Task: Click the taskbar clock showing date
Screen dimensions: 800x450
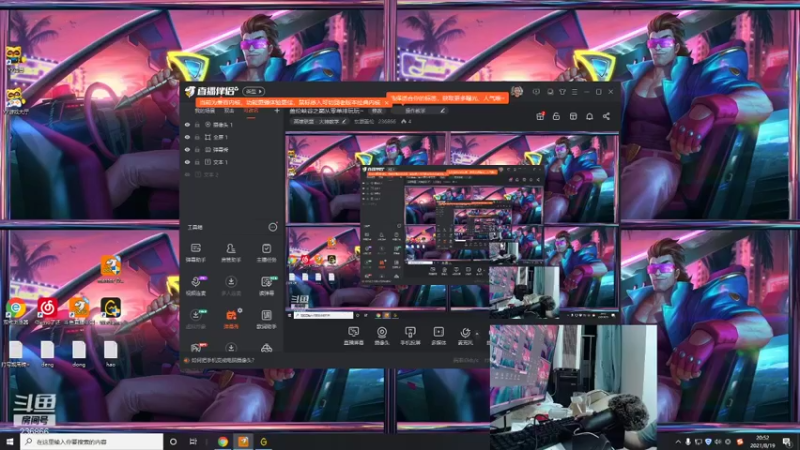Action: (762, 442)
